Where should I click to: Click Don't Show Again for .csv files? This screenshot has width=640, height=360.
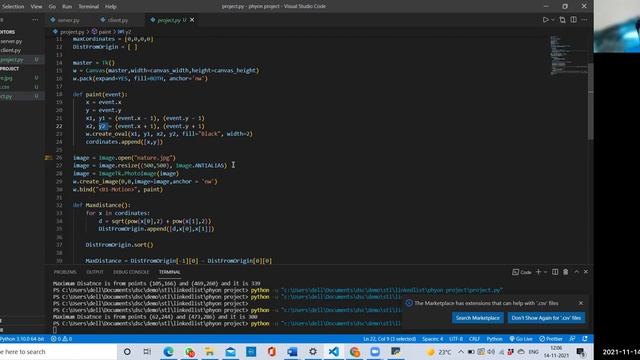click(x=546, y=318)
